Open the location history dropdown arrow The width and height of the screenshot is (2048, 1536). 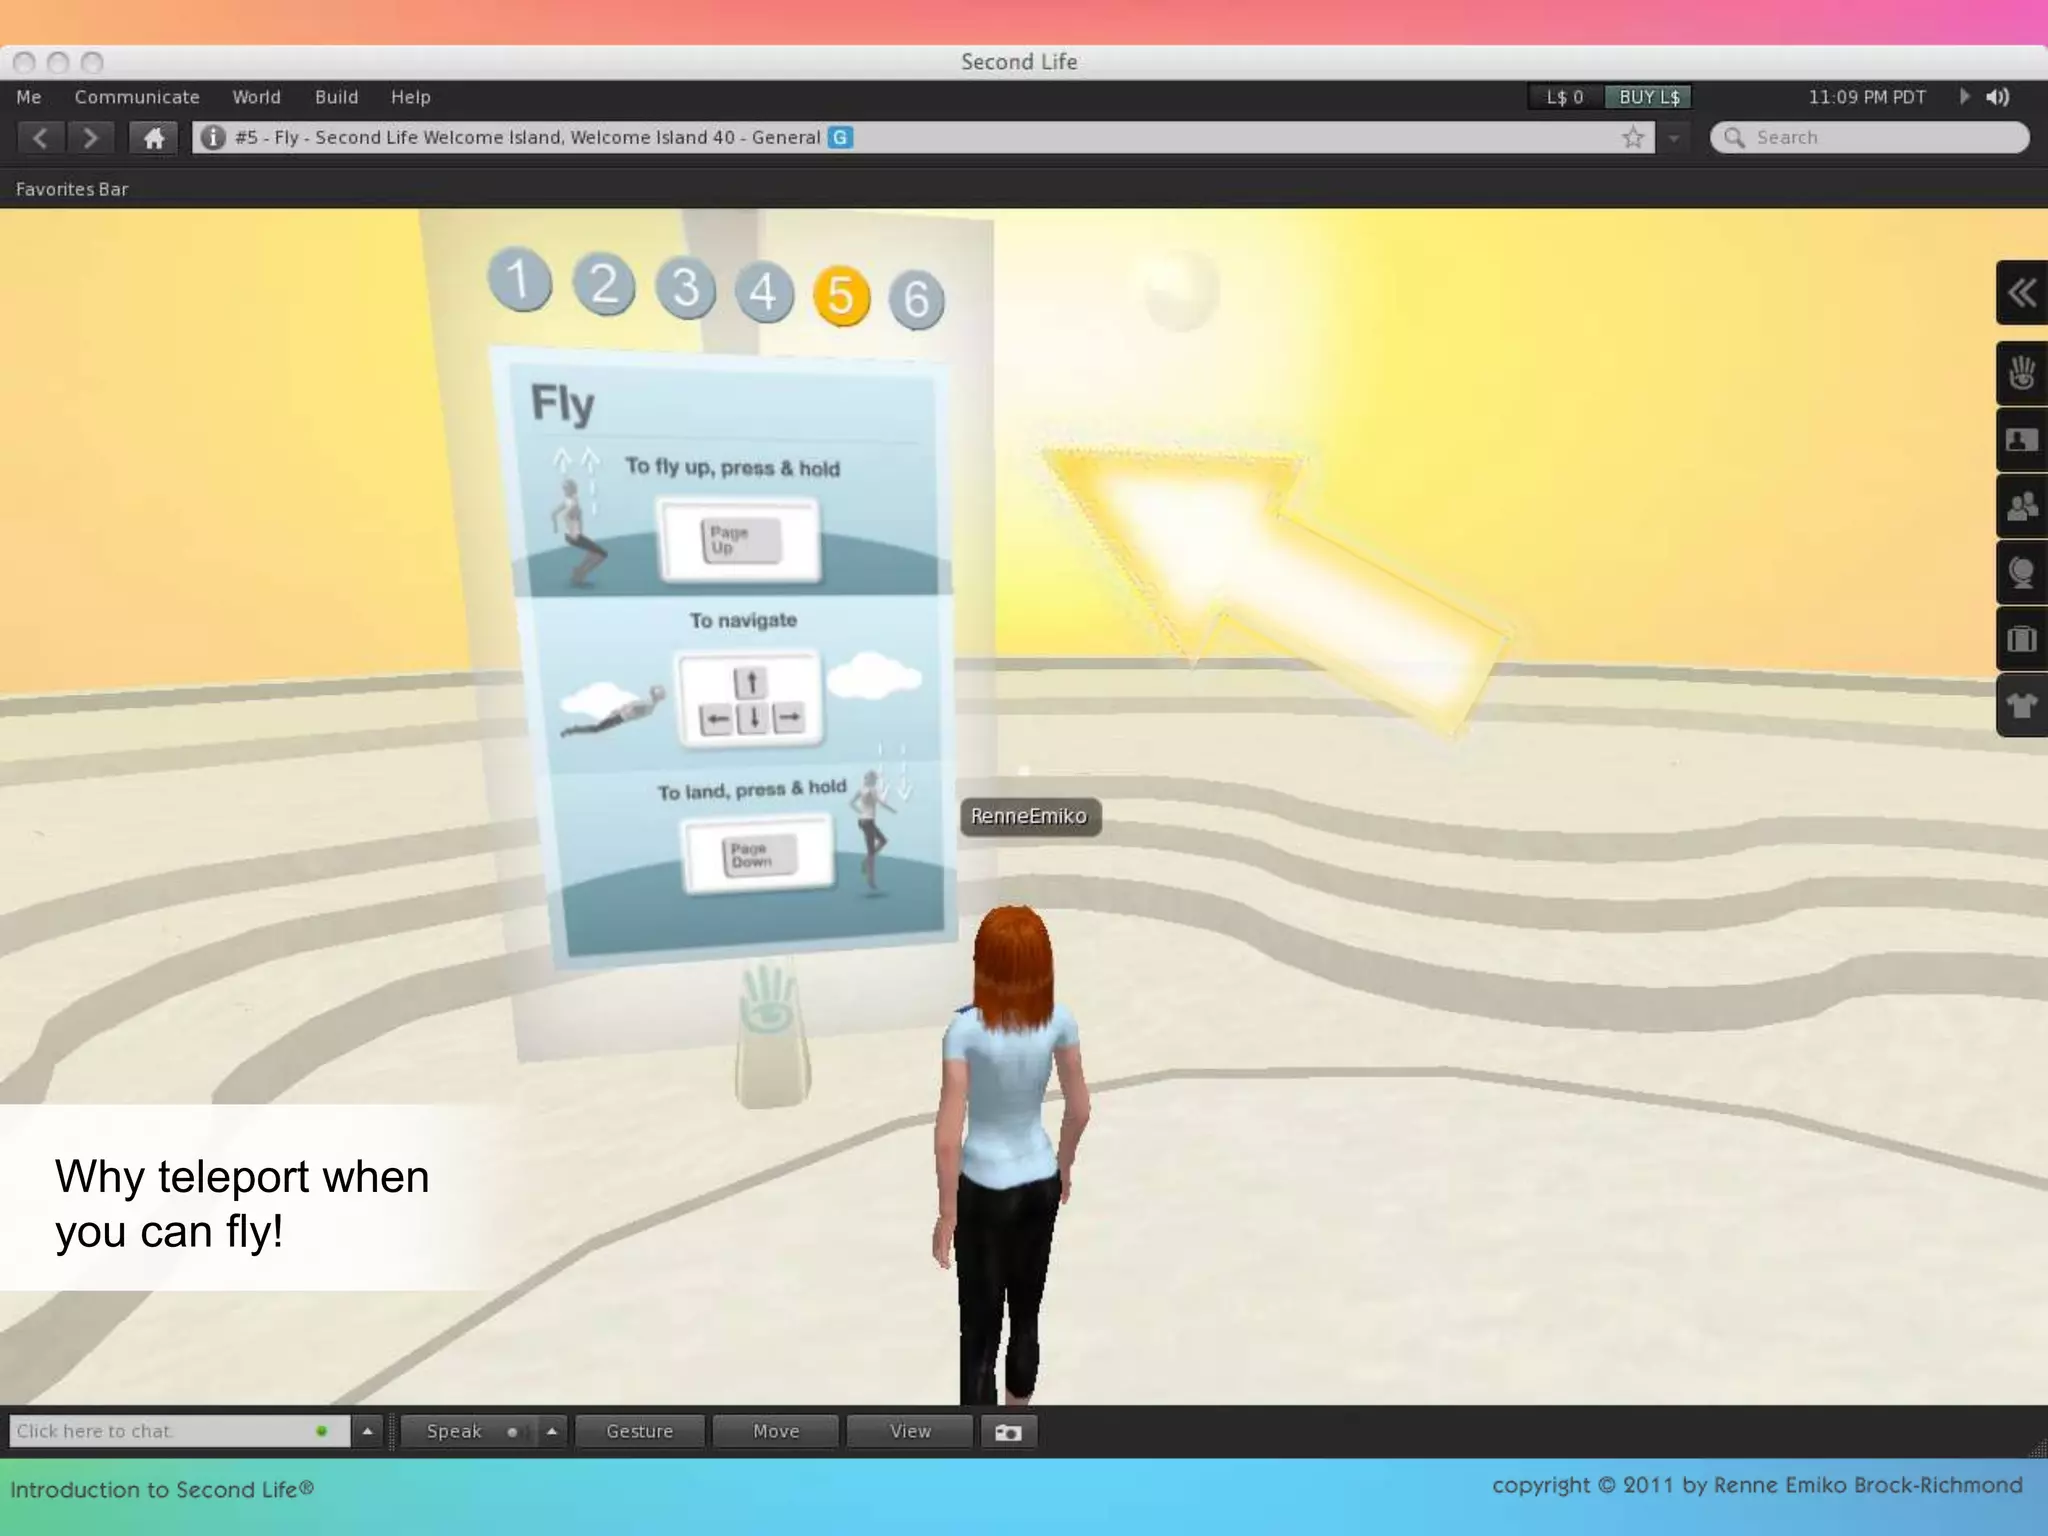(1674, 138)
